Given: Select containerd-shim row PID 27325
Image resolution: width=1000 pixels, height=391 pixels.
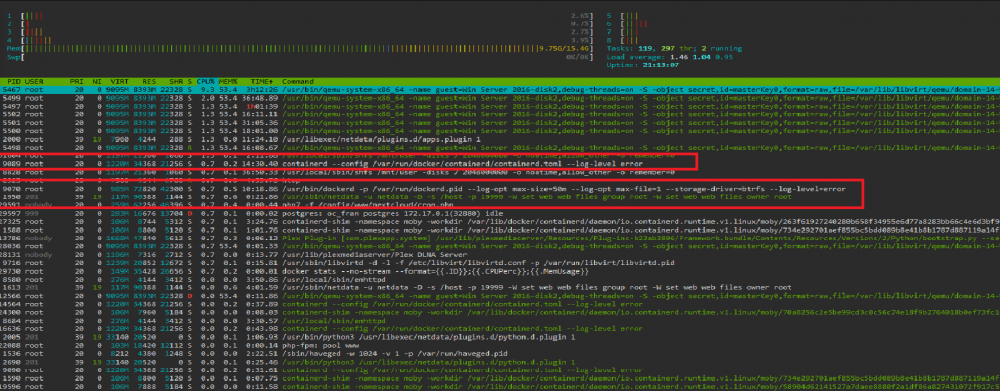Looking at the screenshot, I should tap(500, 221).
